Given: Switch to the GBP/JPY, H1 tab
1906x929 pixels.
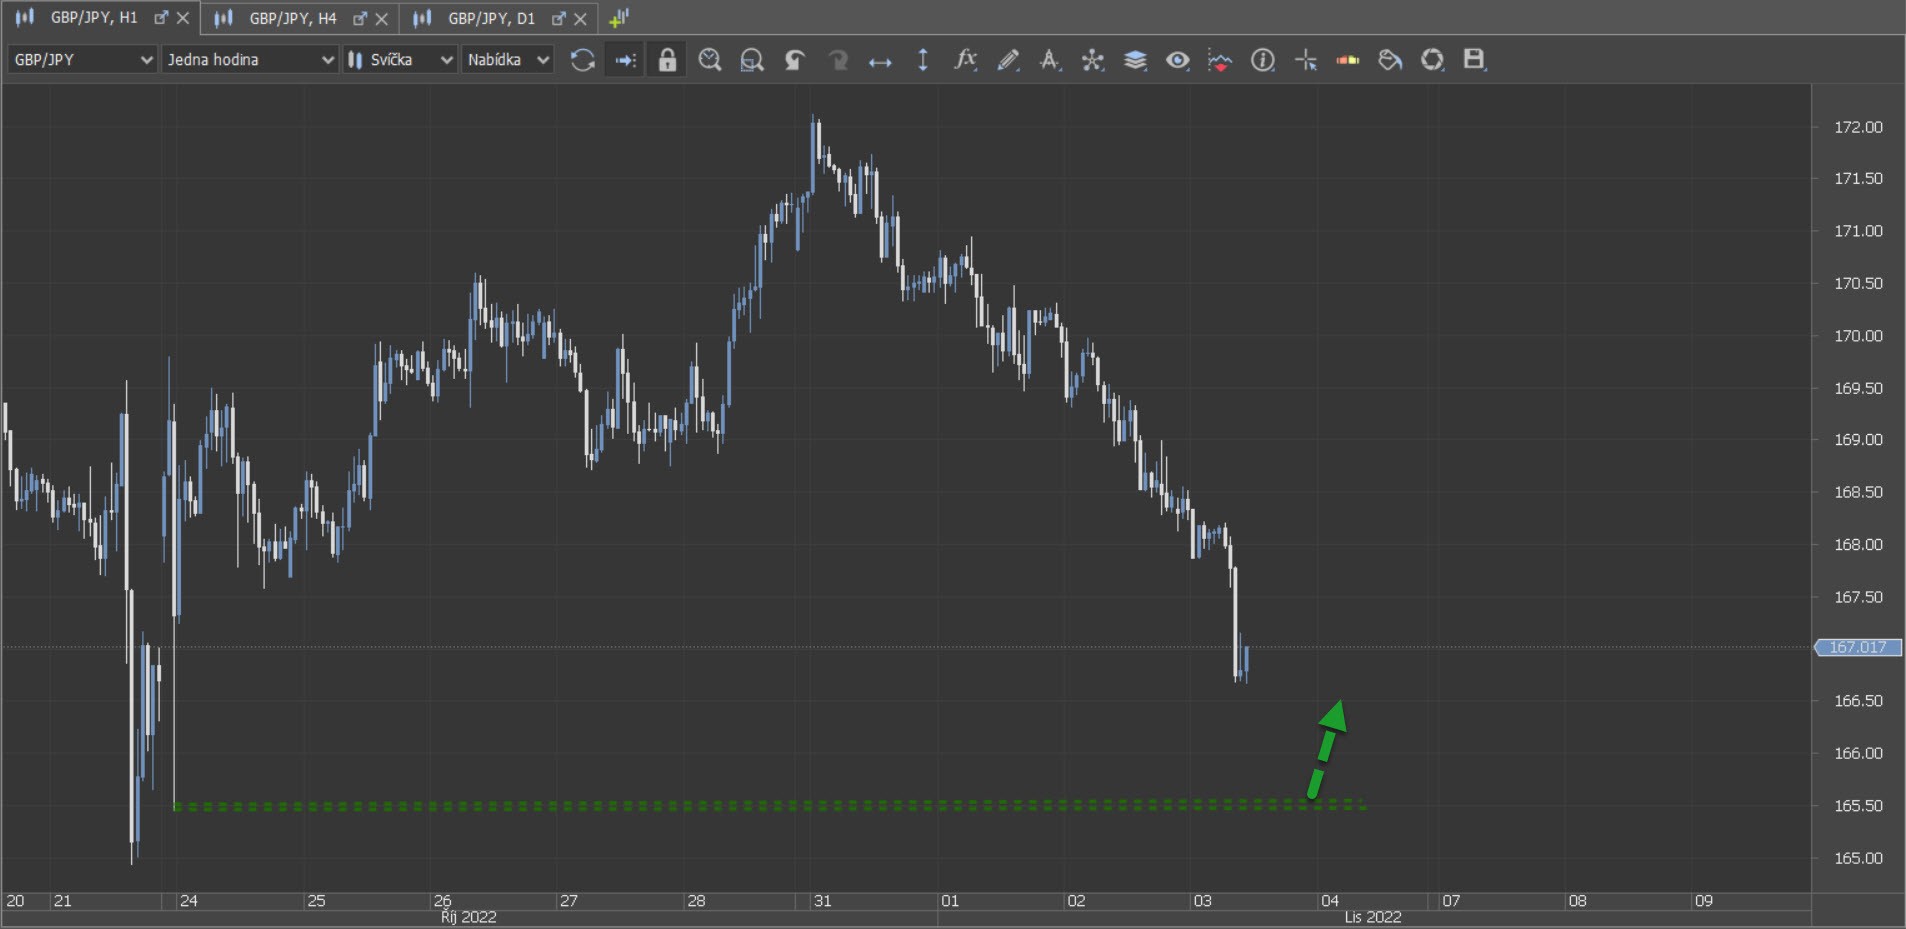Looking at the screenshot, I should pos(94,18).
